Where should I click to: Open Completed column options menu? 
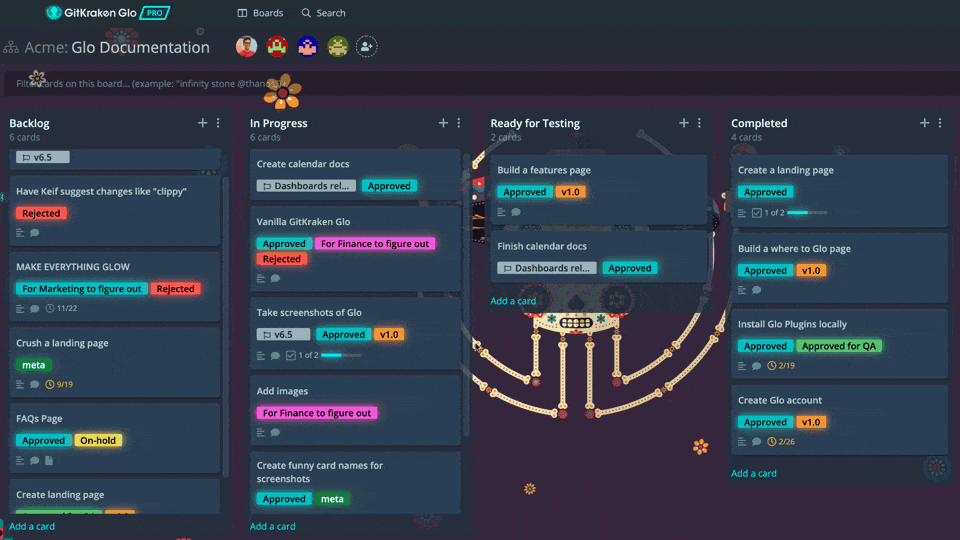click(940, 123)
